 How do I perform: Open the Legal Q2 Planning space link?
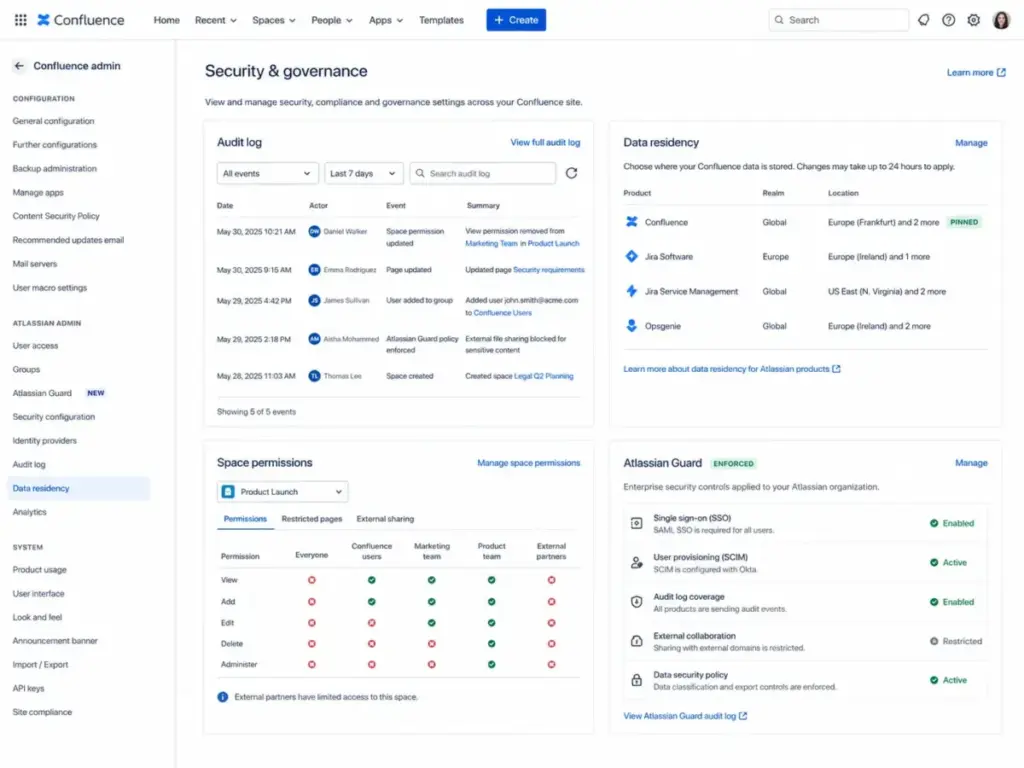(x=543, y=376)
